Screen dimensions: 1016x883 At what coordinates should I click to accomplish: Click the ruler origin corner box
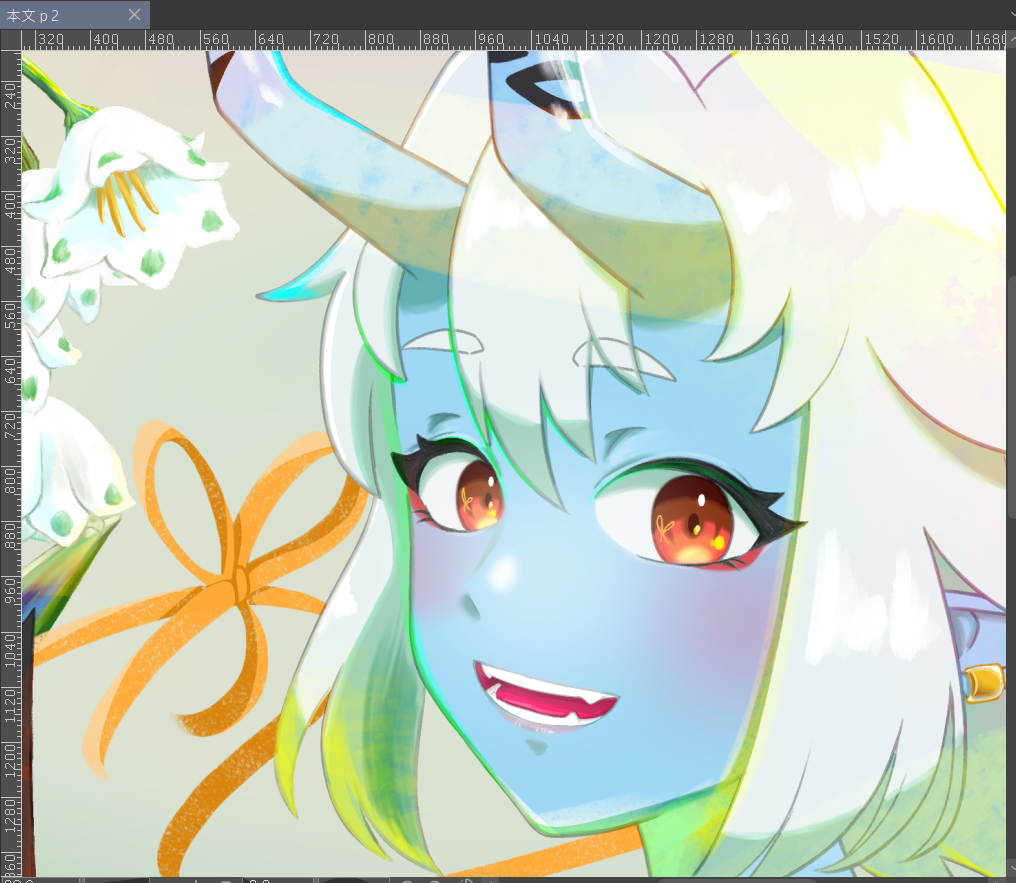(10, 40)
